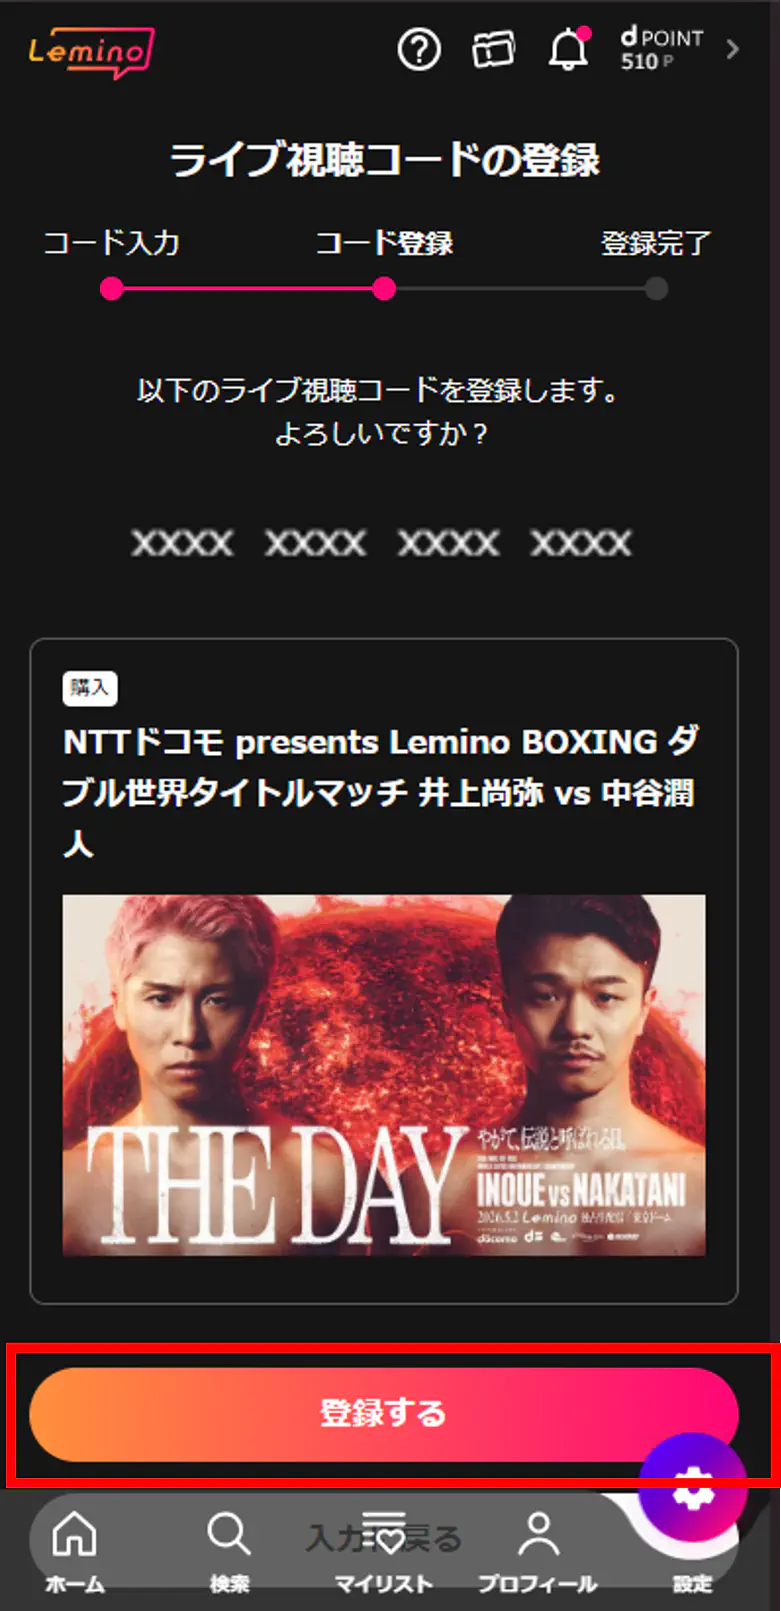This screenshot has height=1611, width=781.
Task: Open the floating gear settings button
Action: [x=693, y=1487]
